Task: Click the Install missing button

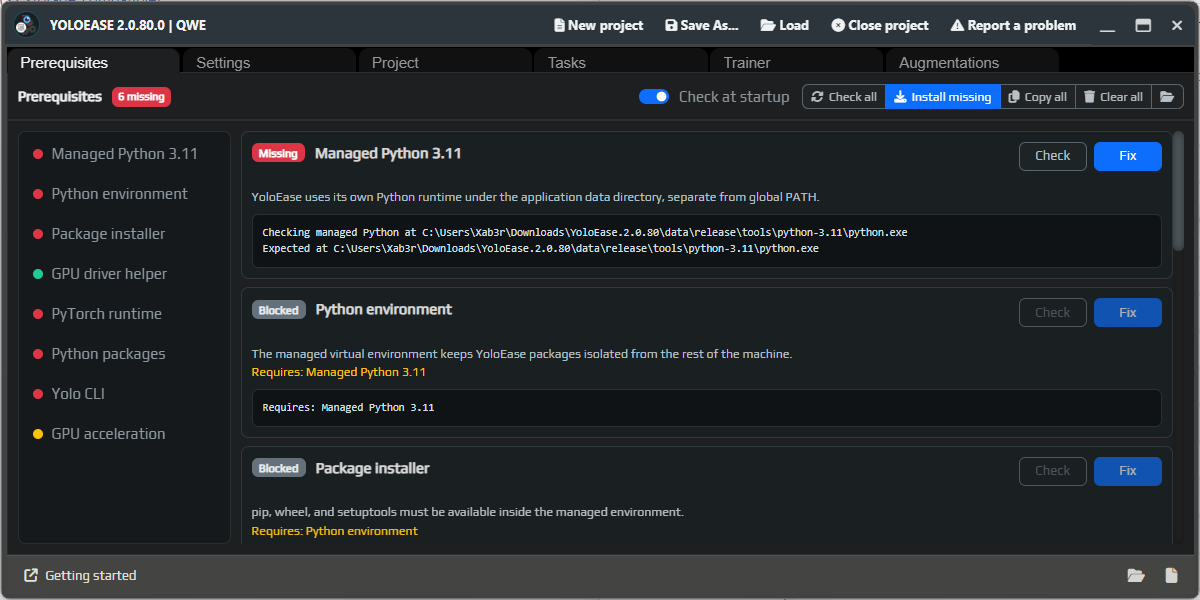Action: tap(943, 97)
